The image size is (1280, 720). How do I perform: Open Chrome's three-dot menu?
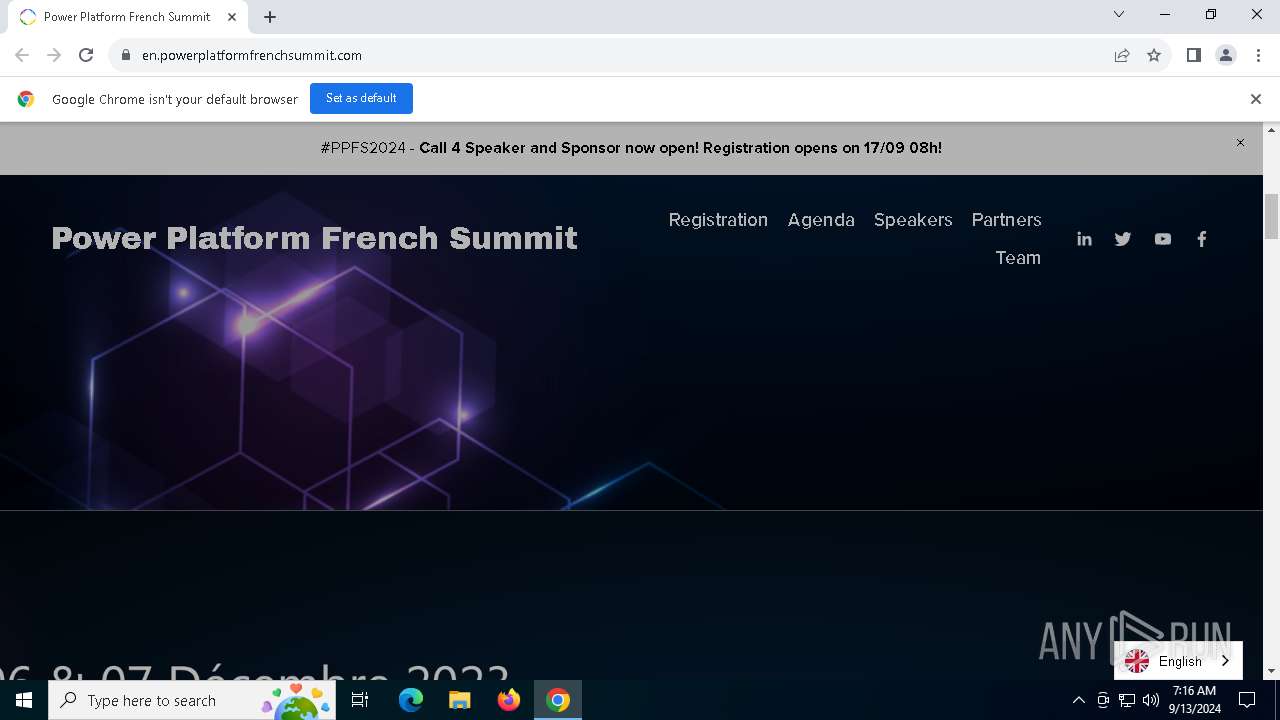1257,55
